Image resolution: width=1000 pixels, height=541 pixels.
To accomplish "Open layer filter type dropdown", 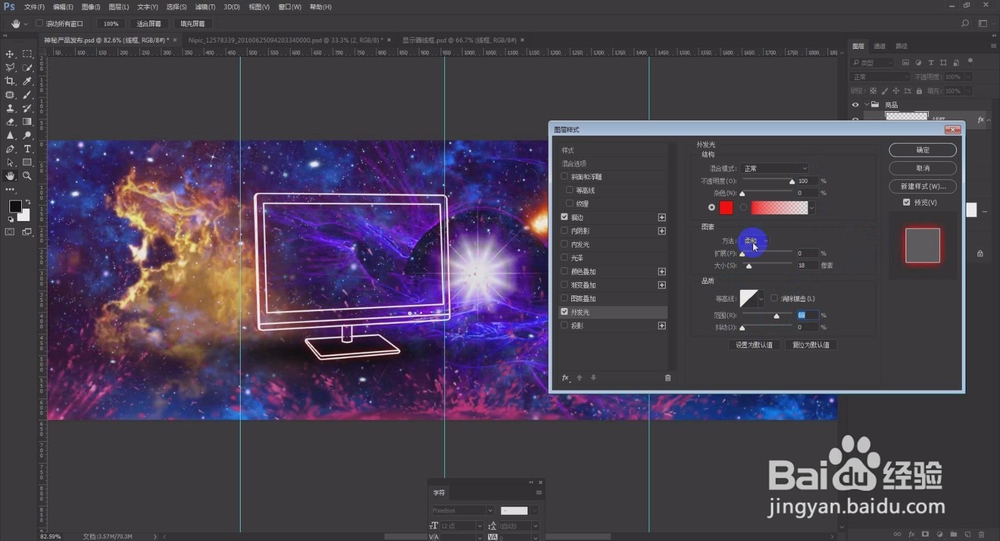I will (873, 63).
